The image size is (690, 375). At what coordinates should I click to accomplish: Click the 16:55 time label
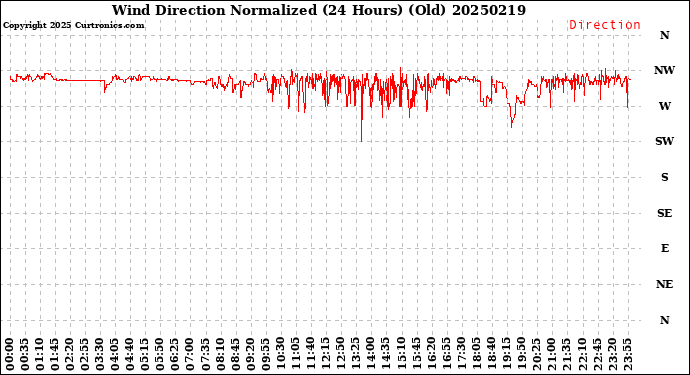pos(446,355)
